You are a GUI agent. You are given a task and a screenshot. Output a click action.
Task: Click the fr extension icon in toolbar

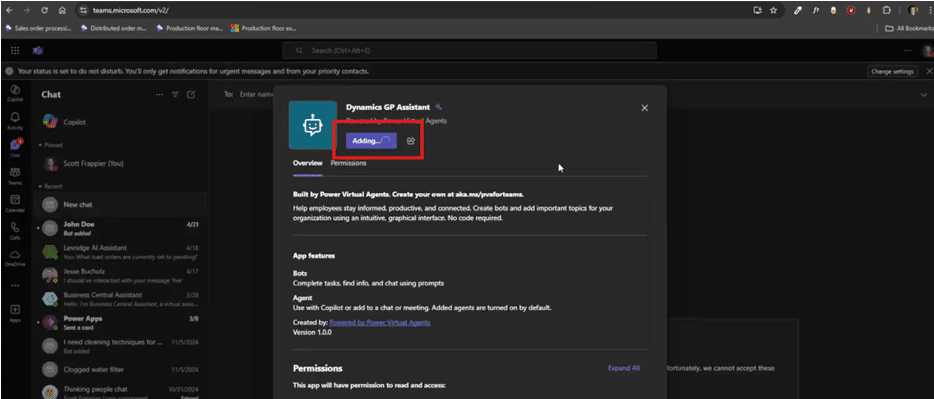tap(815, 11)
